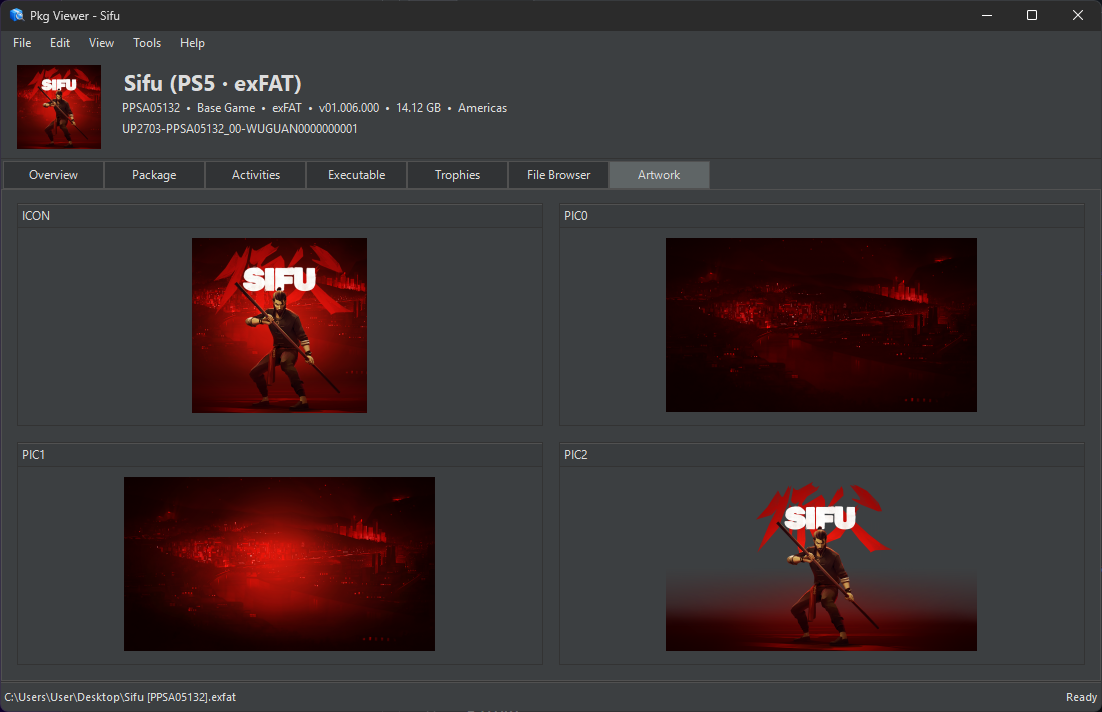The width and height of the screenshot is (1102, 712).
Task: Select the PIC2 artwork image
Action: [x=821, y=564]
